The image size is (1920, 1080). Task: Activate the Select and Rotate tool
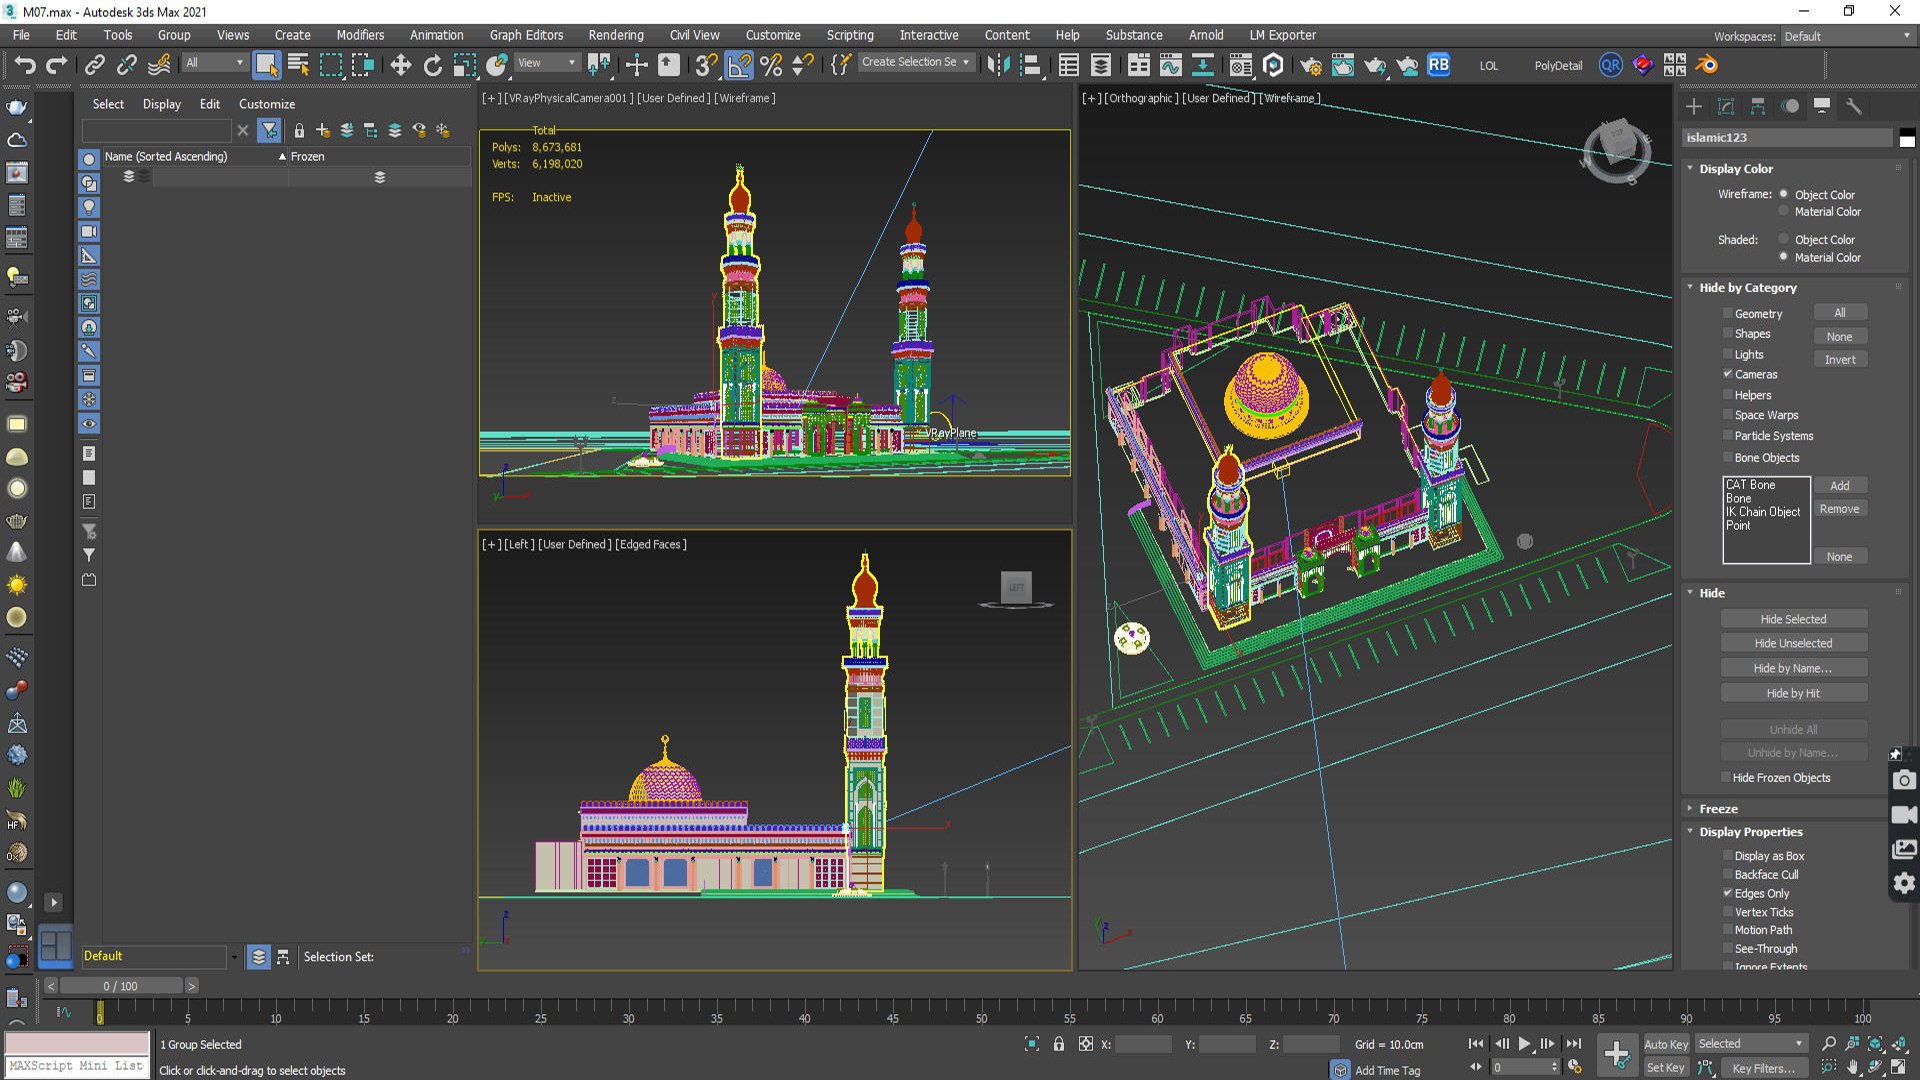click(432, 65)
